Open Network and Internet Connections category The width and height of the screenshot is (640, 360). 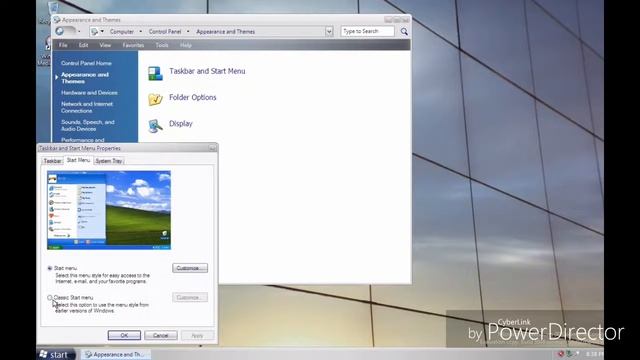87,107
